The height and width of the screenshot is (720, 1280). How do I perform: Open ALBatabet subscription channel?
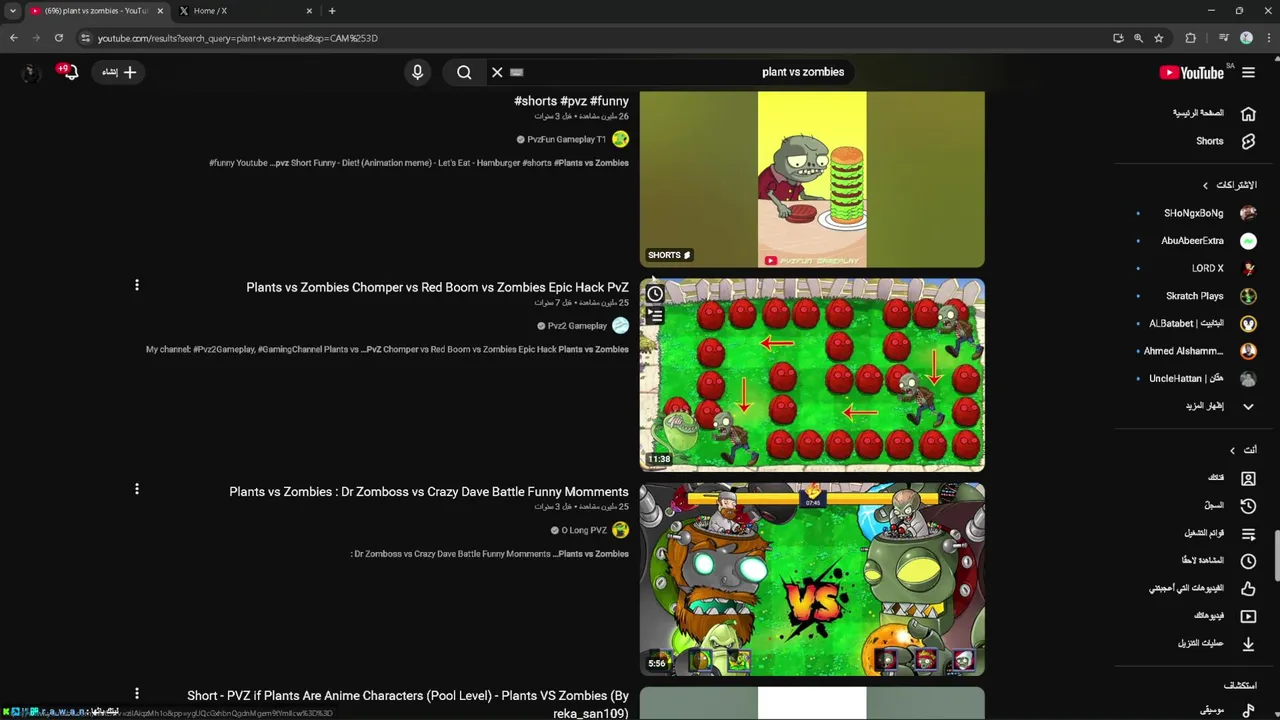1197,323
